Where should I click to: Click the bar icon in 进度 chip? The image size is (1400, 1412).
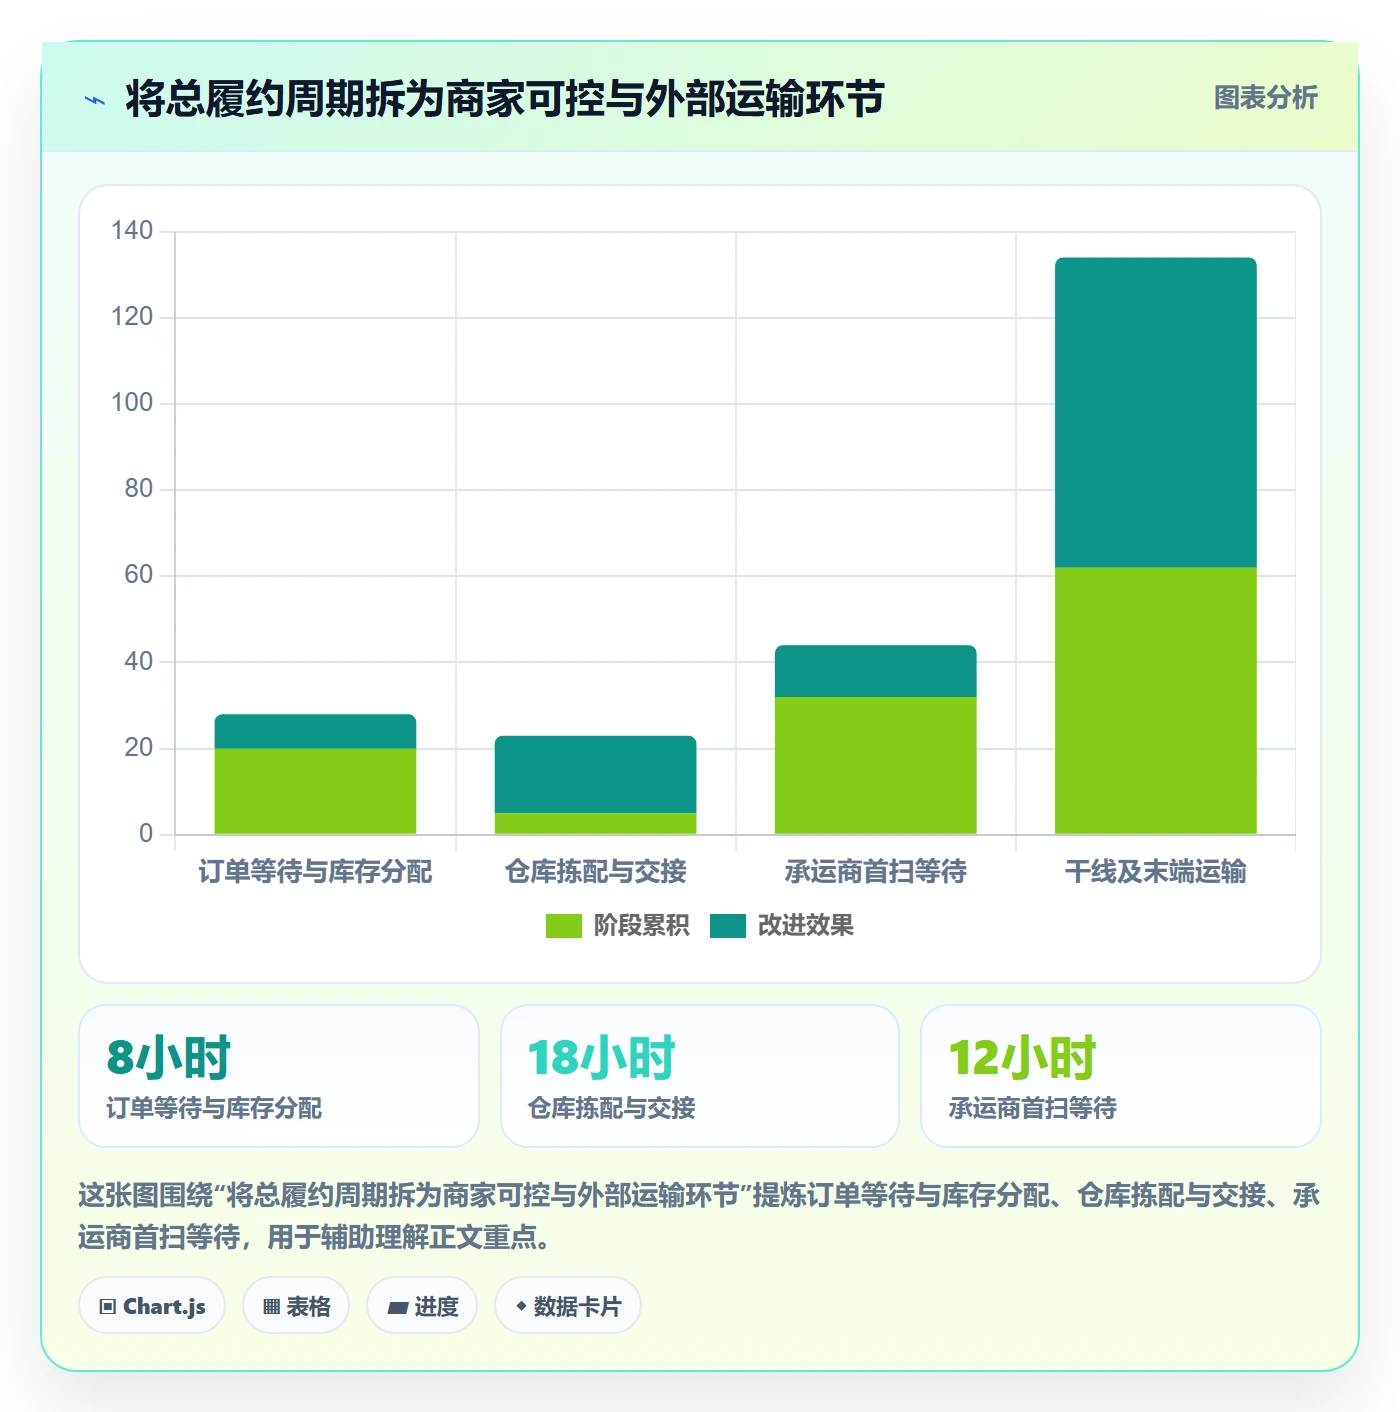[398, 1308]
